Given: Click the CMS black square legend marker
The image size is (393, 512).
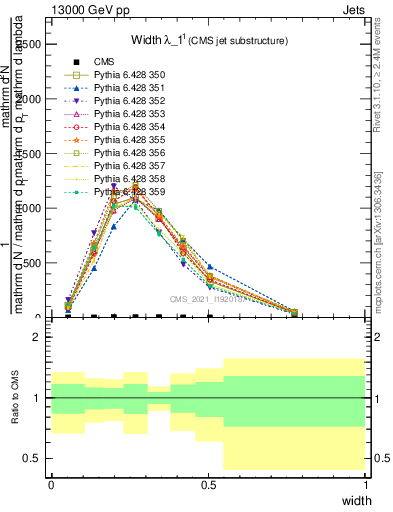Looking at the screenshot, I should (76, 62).
